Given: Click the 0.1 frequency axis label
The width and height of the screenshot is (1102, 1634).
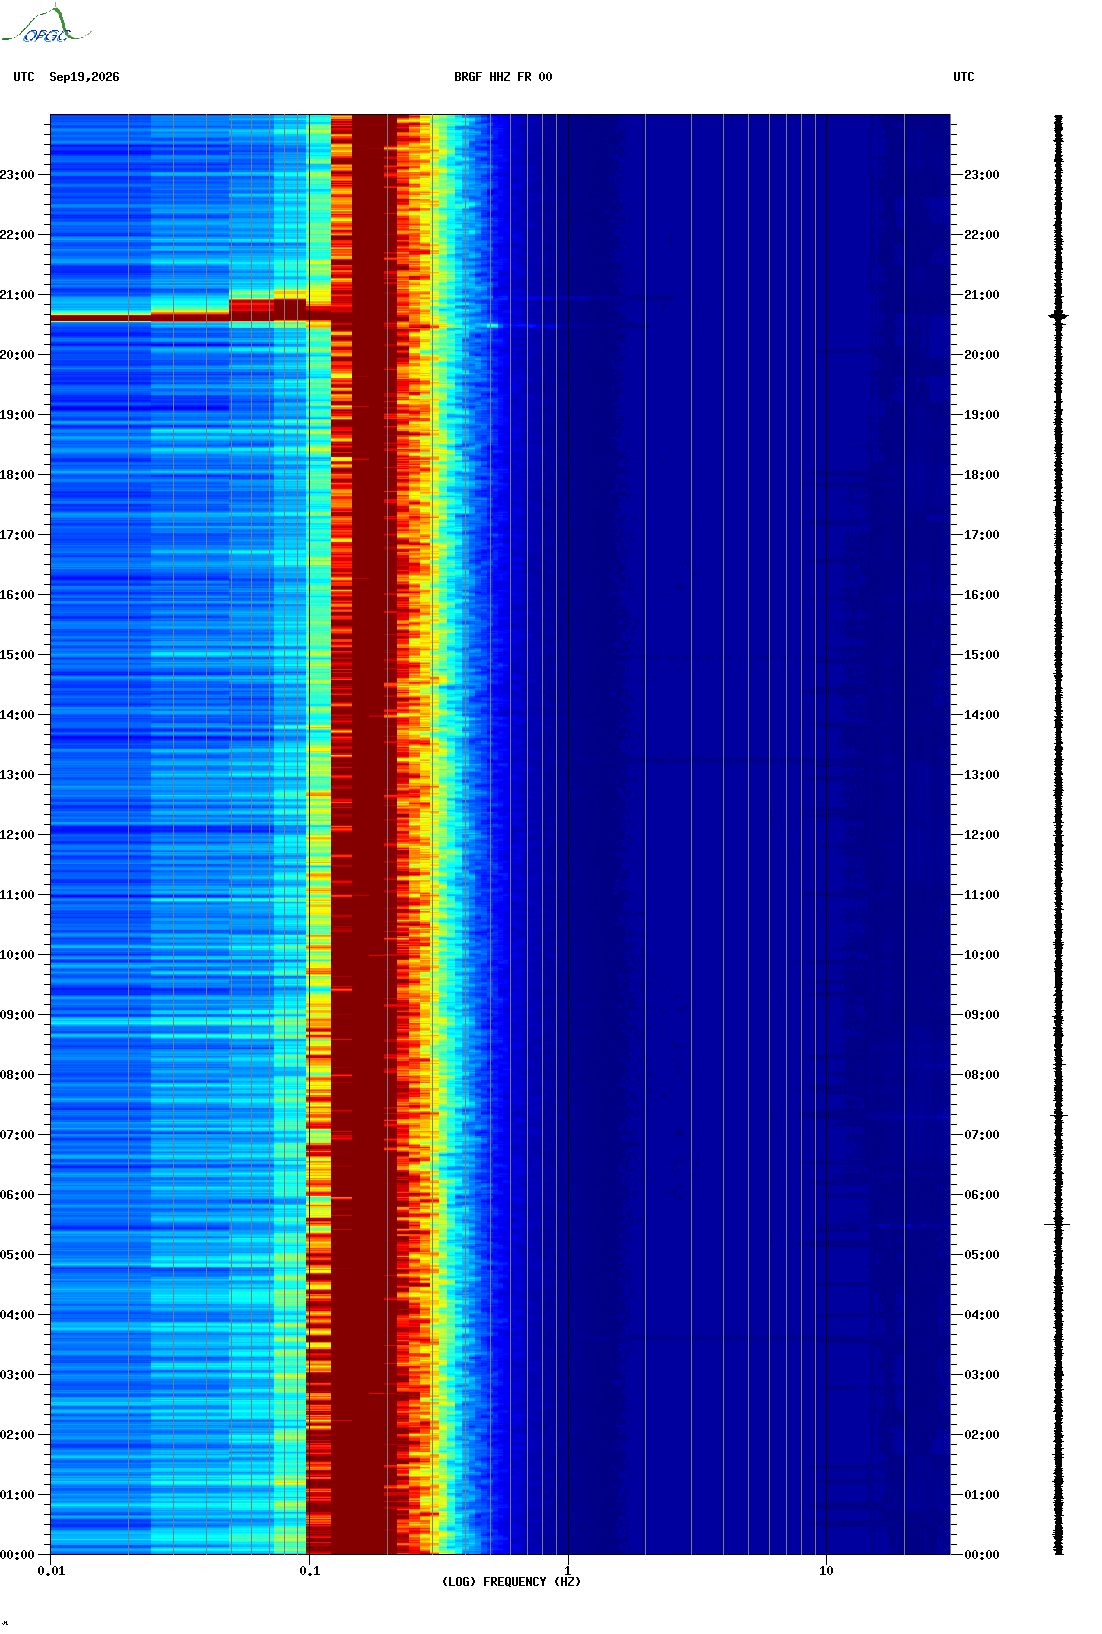Looking at the screenshot, I should 310,1571.
